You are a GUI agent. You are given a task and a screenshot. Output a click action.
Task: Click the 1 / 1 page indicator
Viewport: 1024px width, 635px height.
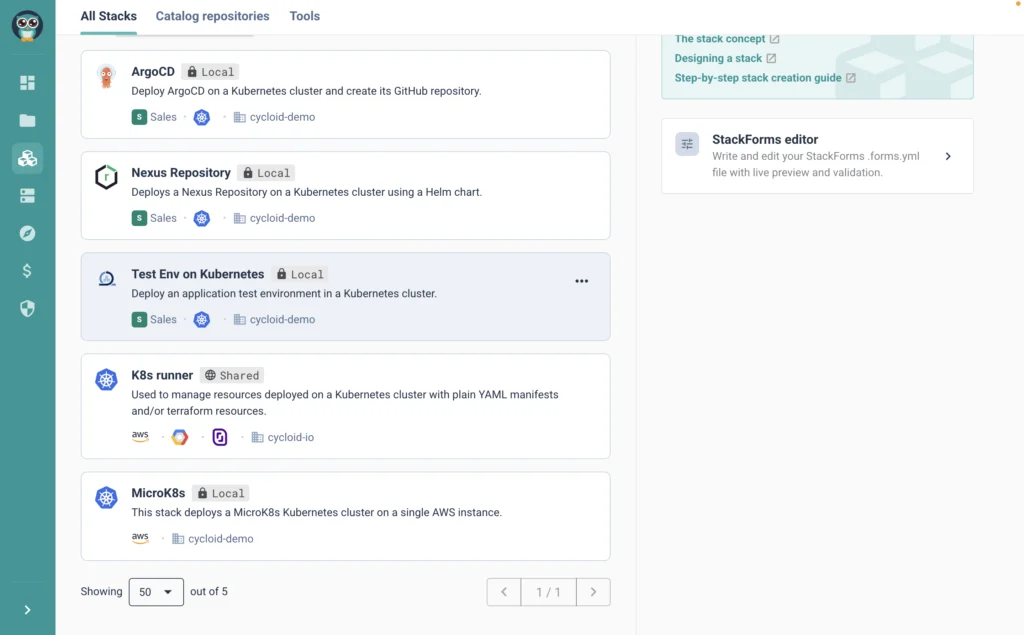[549, 592]
